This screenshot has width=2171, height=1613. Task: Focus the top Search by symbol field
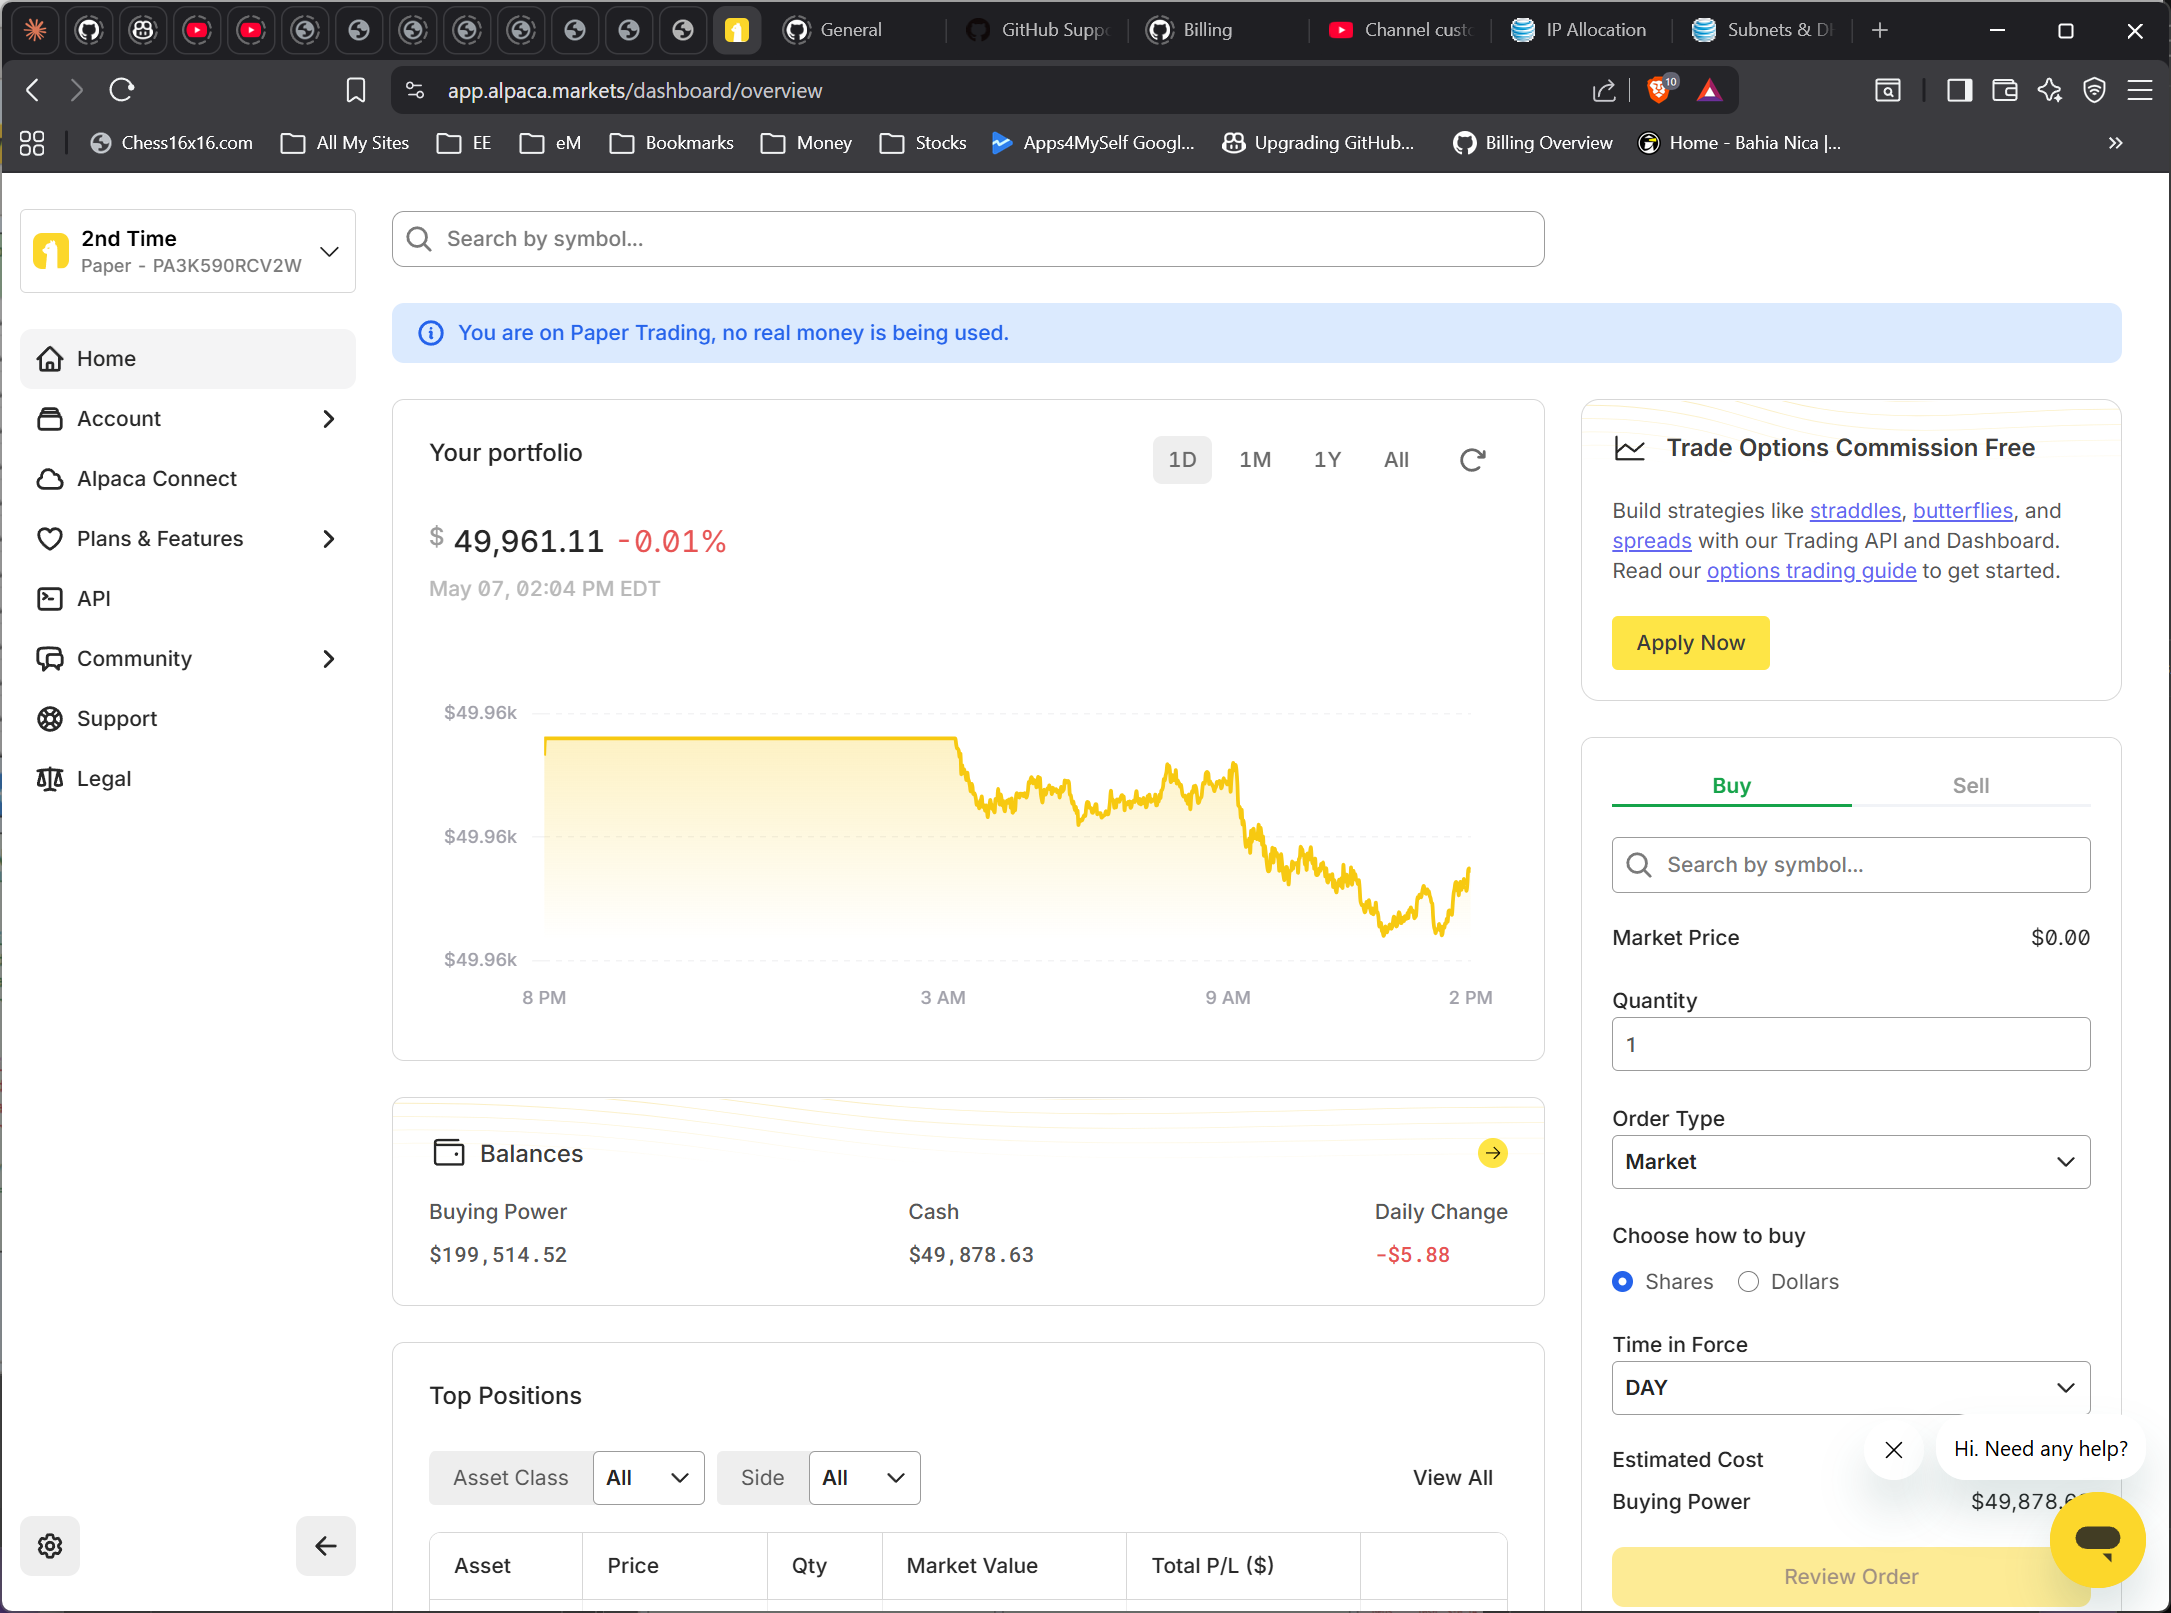coord(968,239)
